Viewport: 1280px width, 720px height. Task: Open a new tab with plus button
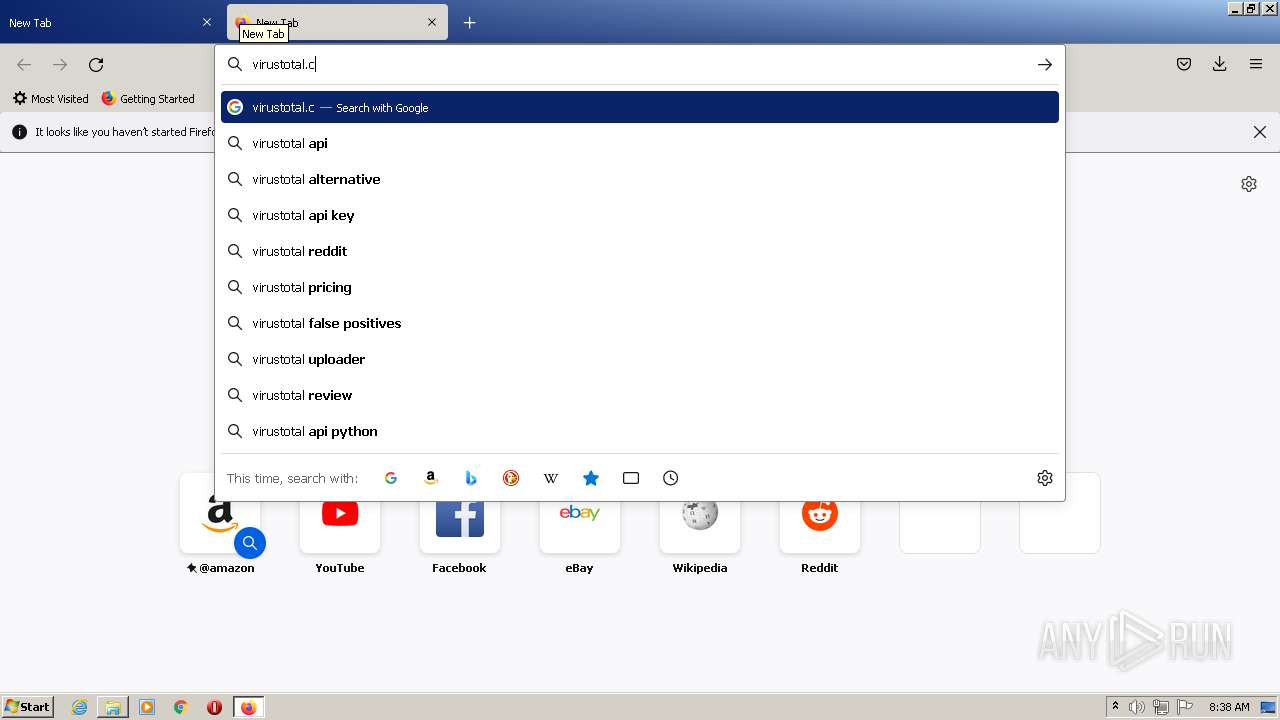pos(470,22)
